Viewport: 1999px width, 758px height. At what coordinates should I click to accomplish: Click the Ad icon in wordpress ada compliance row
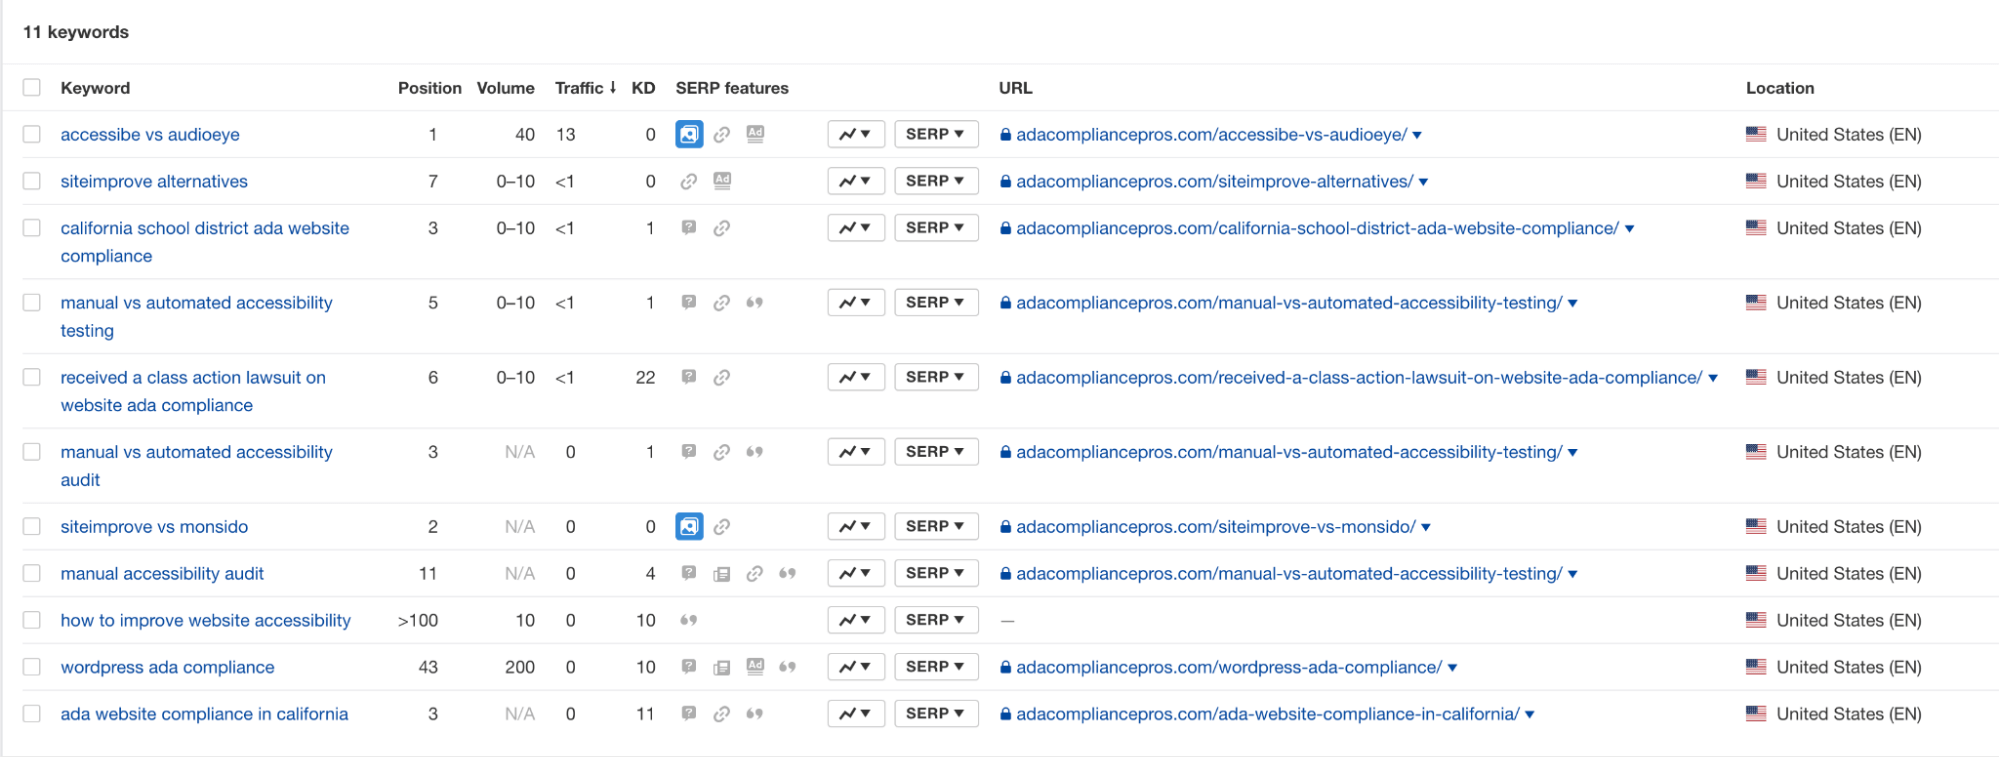[x=755, y=666]
